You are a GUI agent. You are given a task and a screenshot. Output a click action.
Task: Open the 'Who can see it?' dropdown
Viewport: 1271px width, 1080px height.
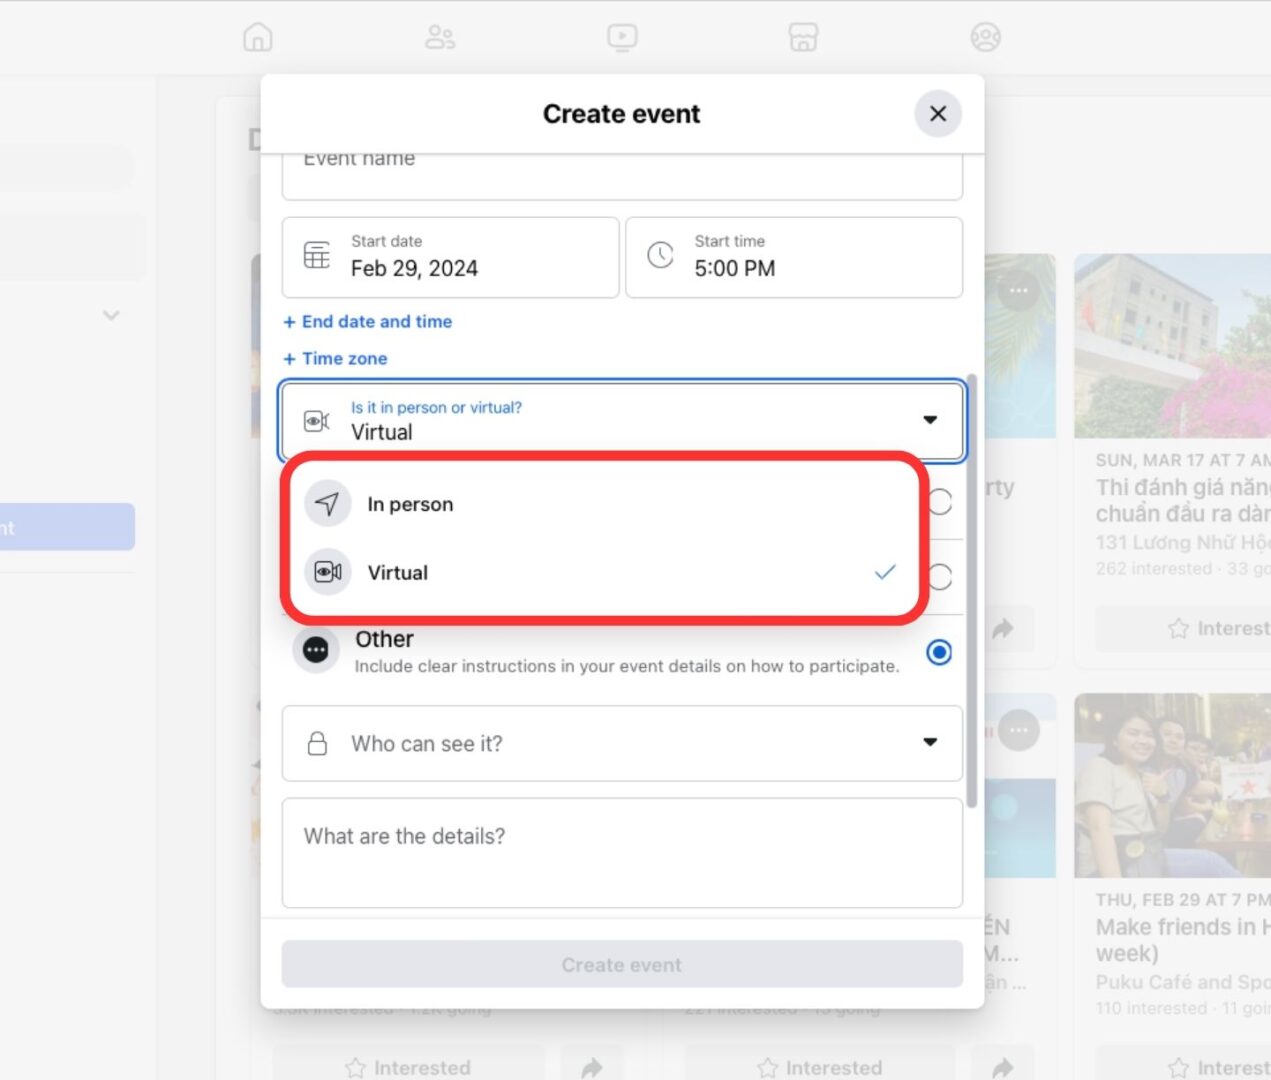[x=622, y=743]
